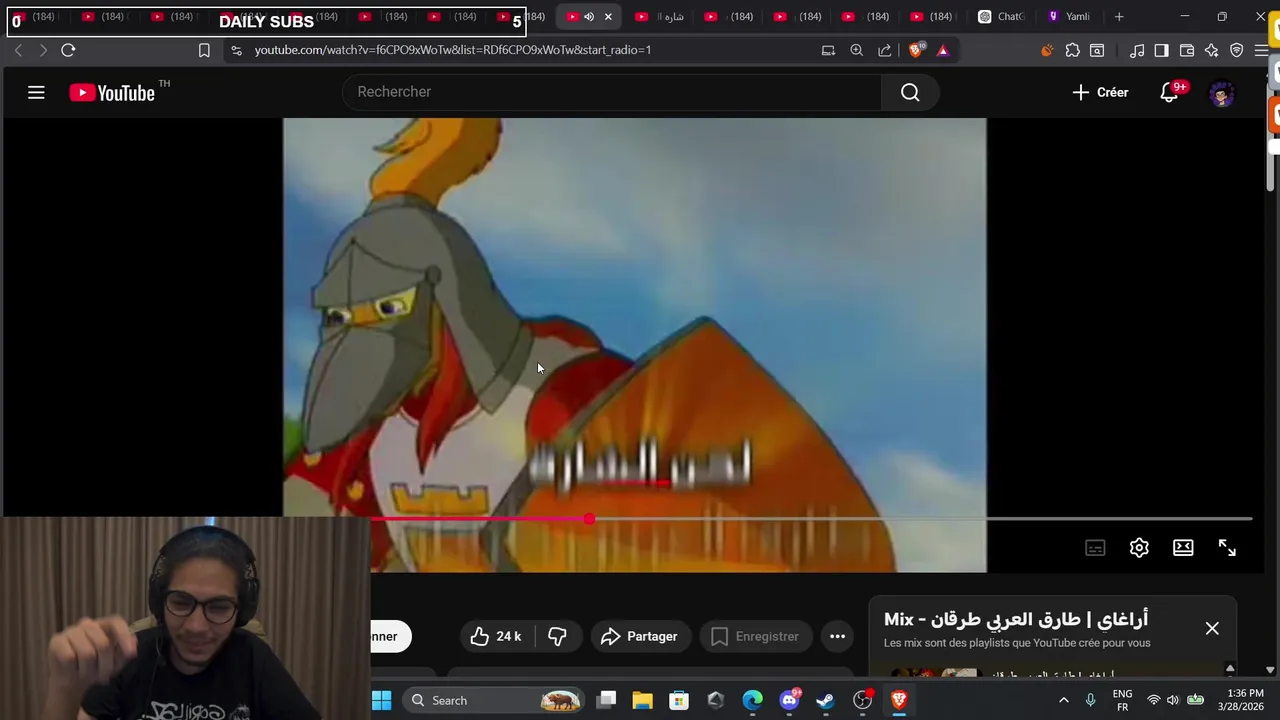The image size is (1280, 720).
Task: Open Brave VPN shield icon
Action: 1237,50
